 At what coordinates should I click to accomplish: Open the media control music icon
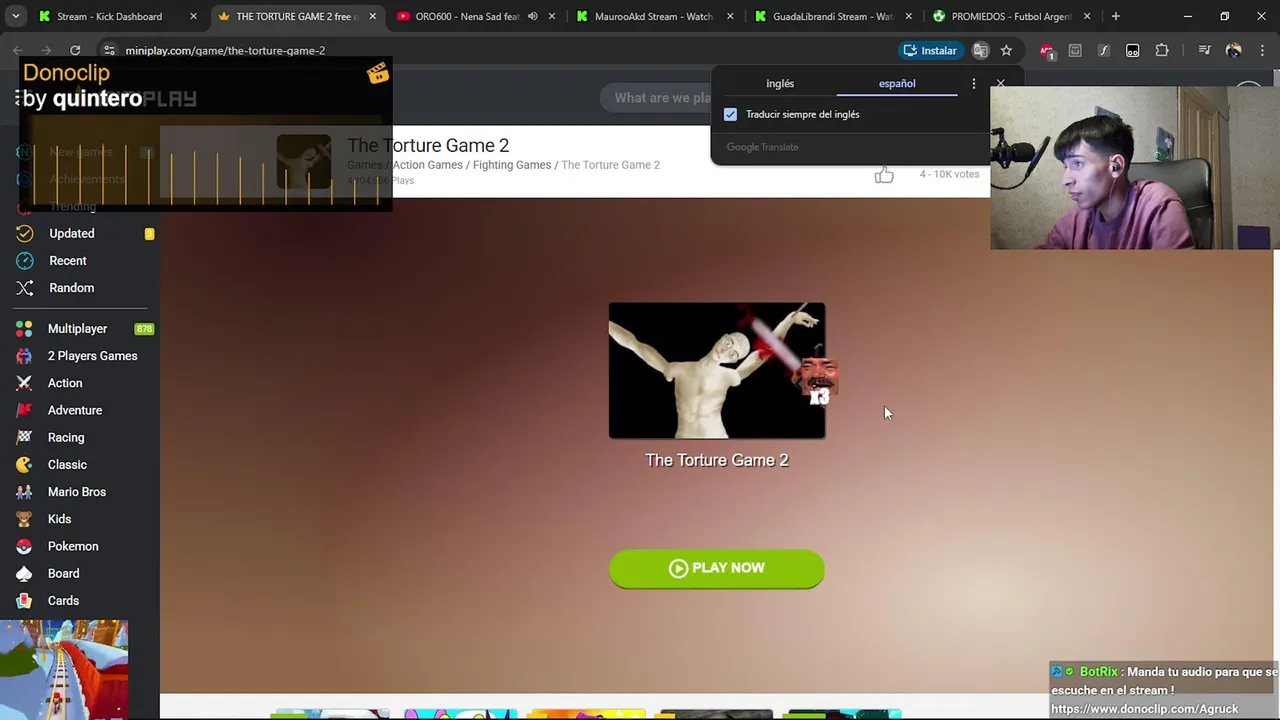point(1204,50)
